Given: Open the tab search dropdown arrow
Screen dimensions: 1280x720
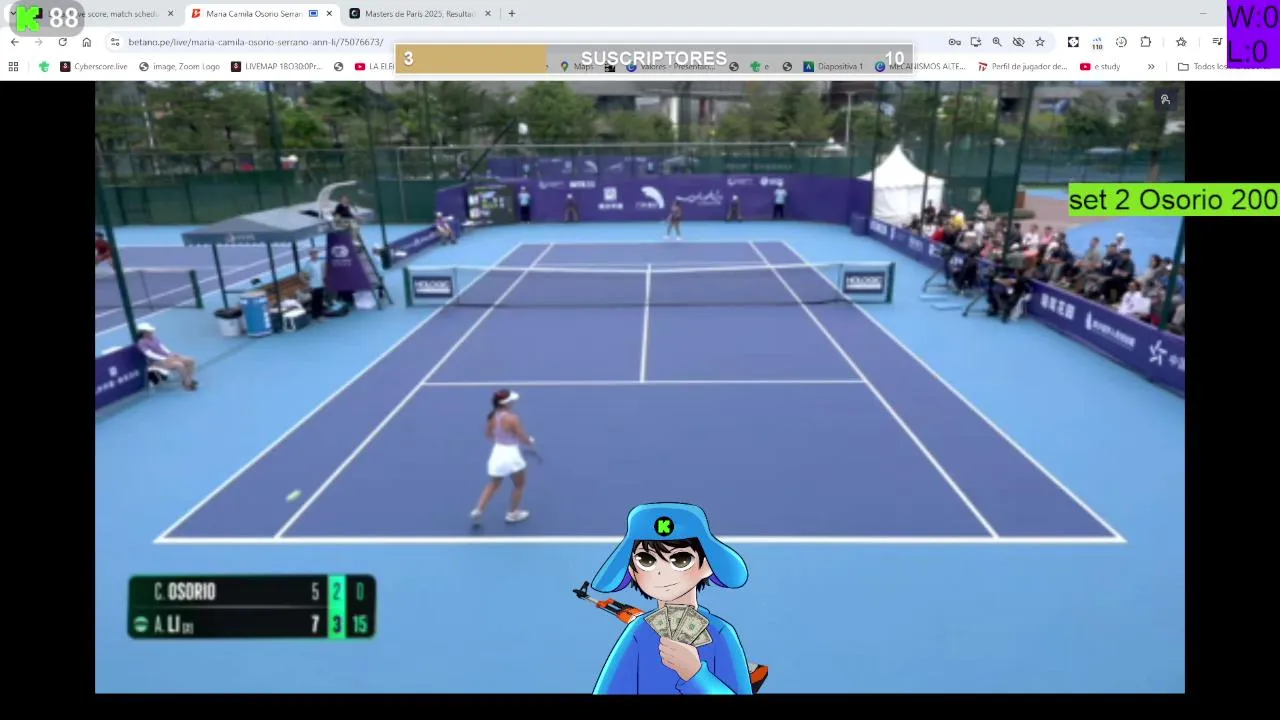Looking at the screenshot, I should point(12,14).
